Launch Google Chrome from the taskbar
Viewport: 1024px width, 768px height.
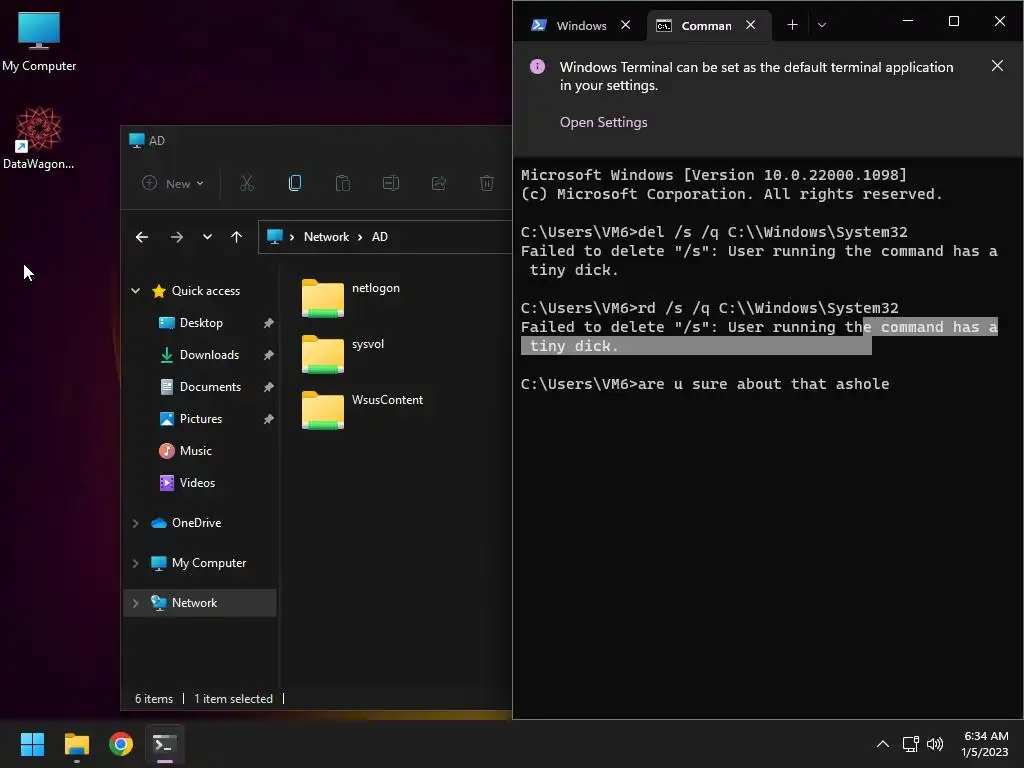pos(121,744)
